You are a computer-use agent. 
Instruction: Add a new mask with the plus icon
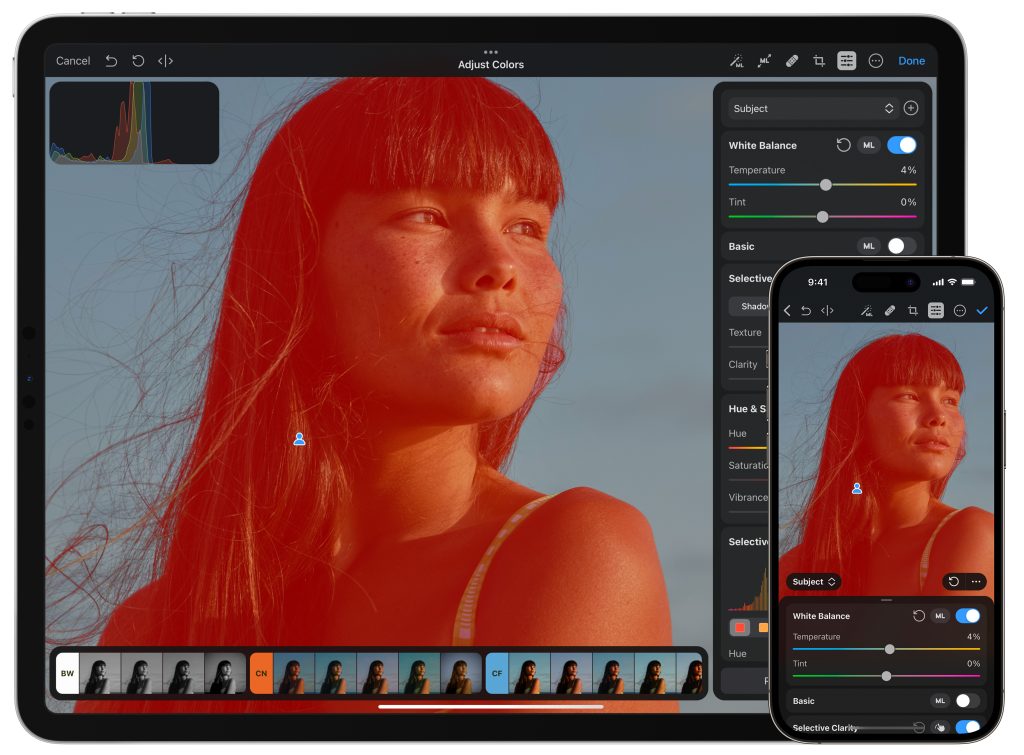click(x=910, y=108)
